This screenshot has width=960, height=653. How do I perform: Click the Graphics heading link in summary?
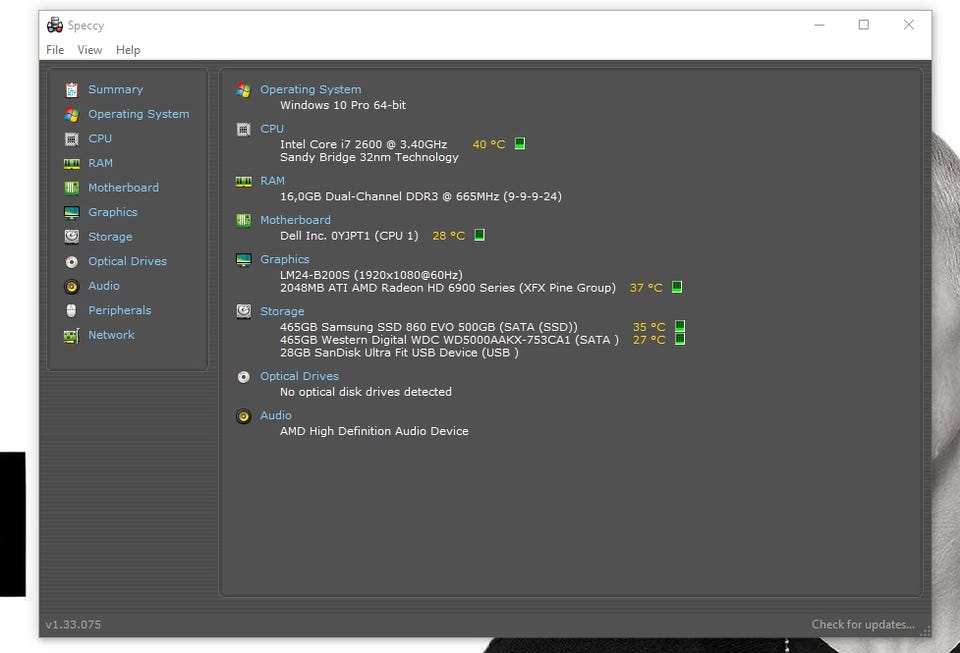[x=285, y=259]
